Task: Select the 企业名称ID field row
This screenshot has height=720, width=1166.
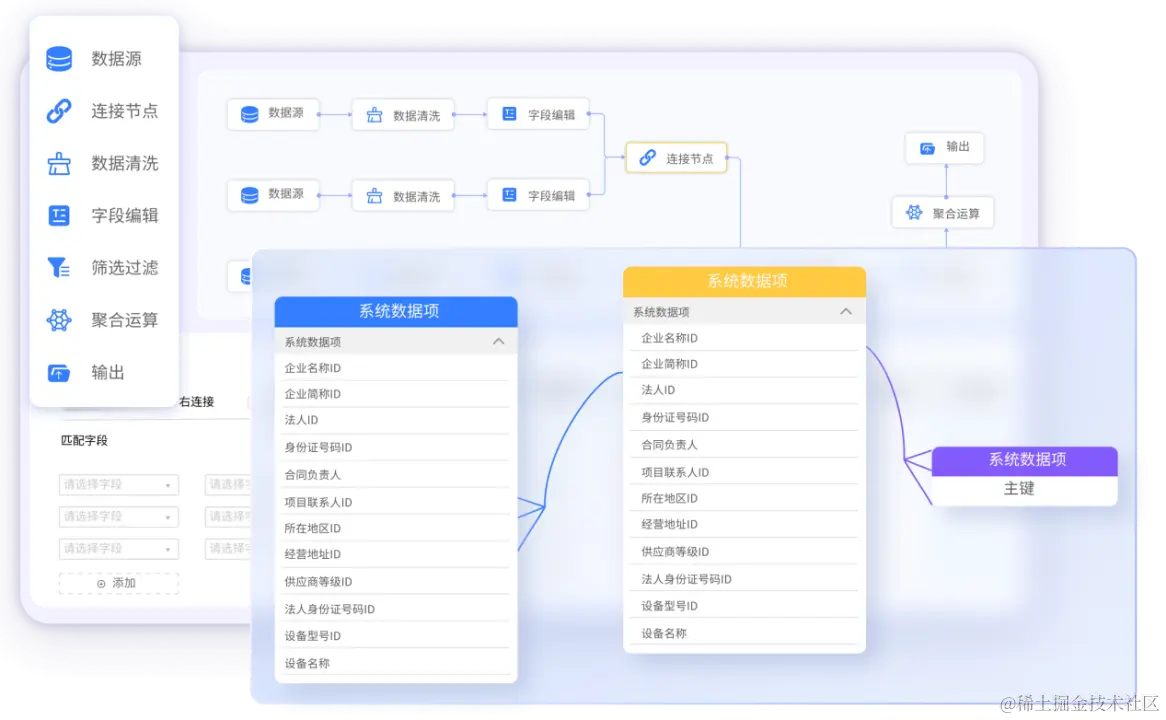Action: pyautogui.click(x=395, y=366)
